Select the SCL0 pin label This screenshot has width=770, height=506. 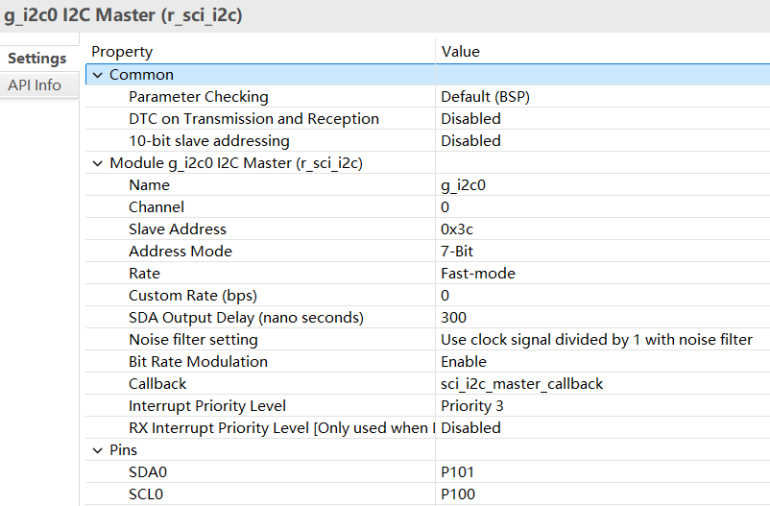pos(146,495)
